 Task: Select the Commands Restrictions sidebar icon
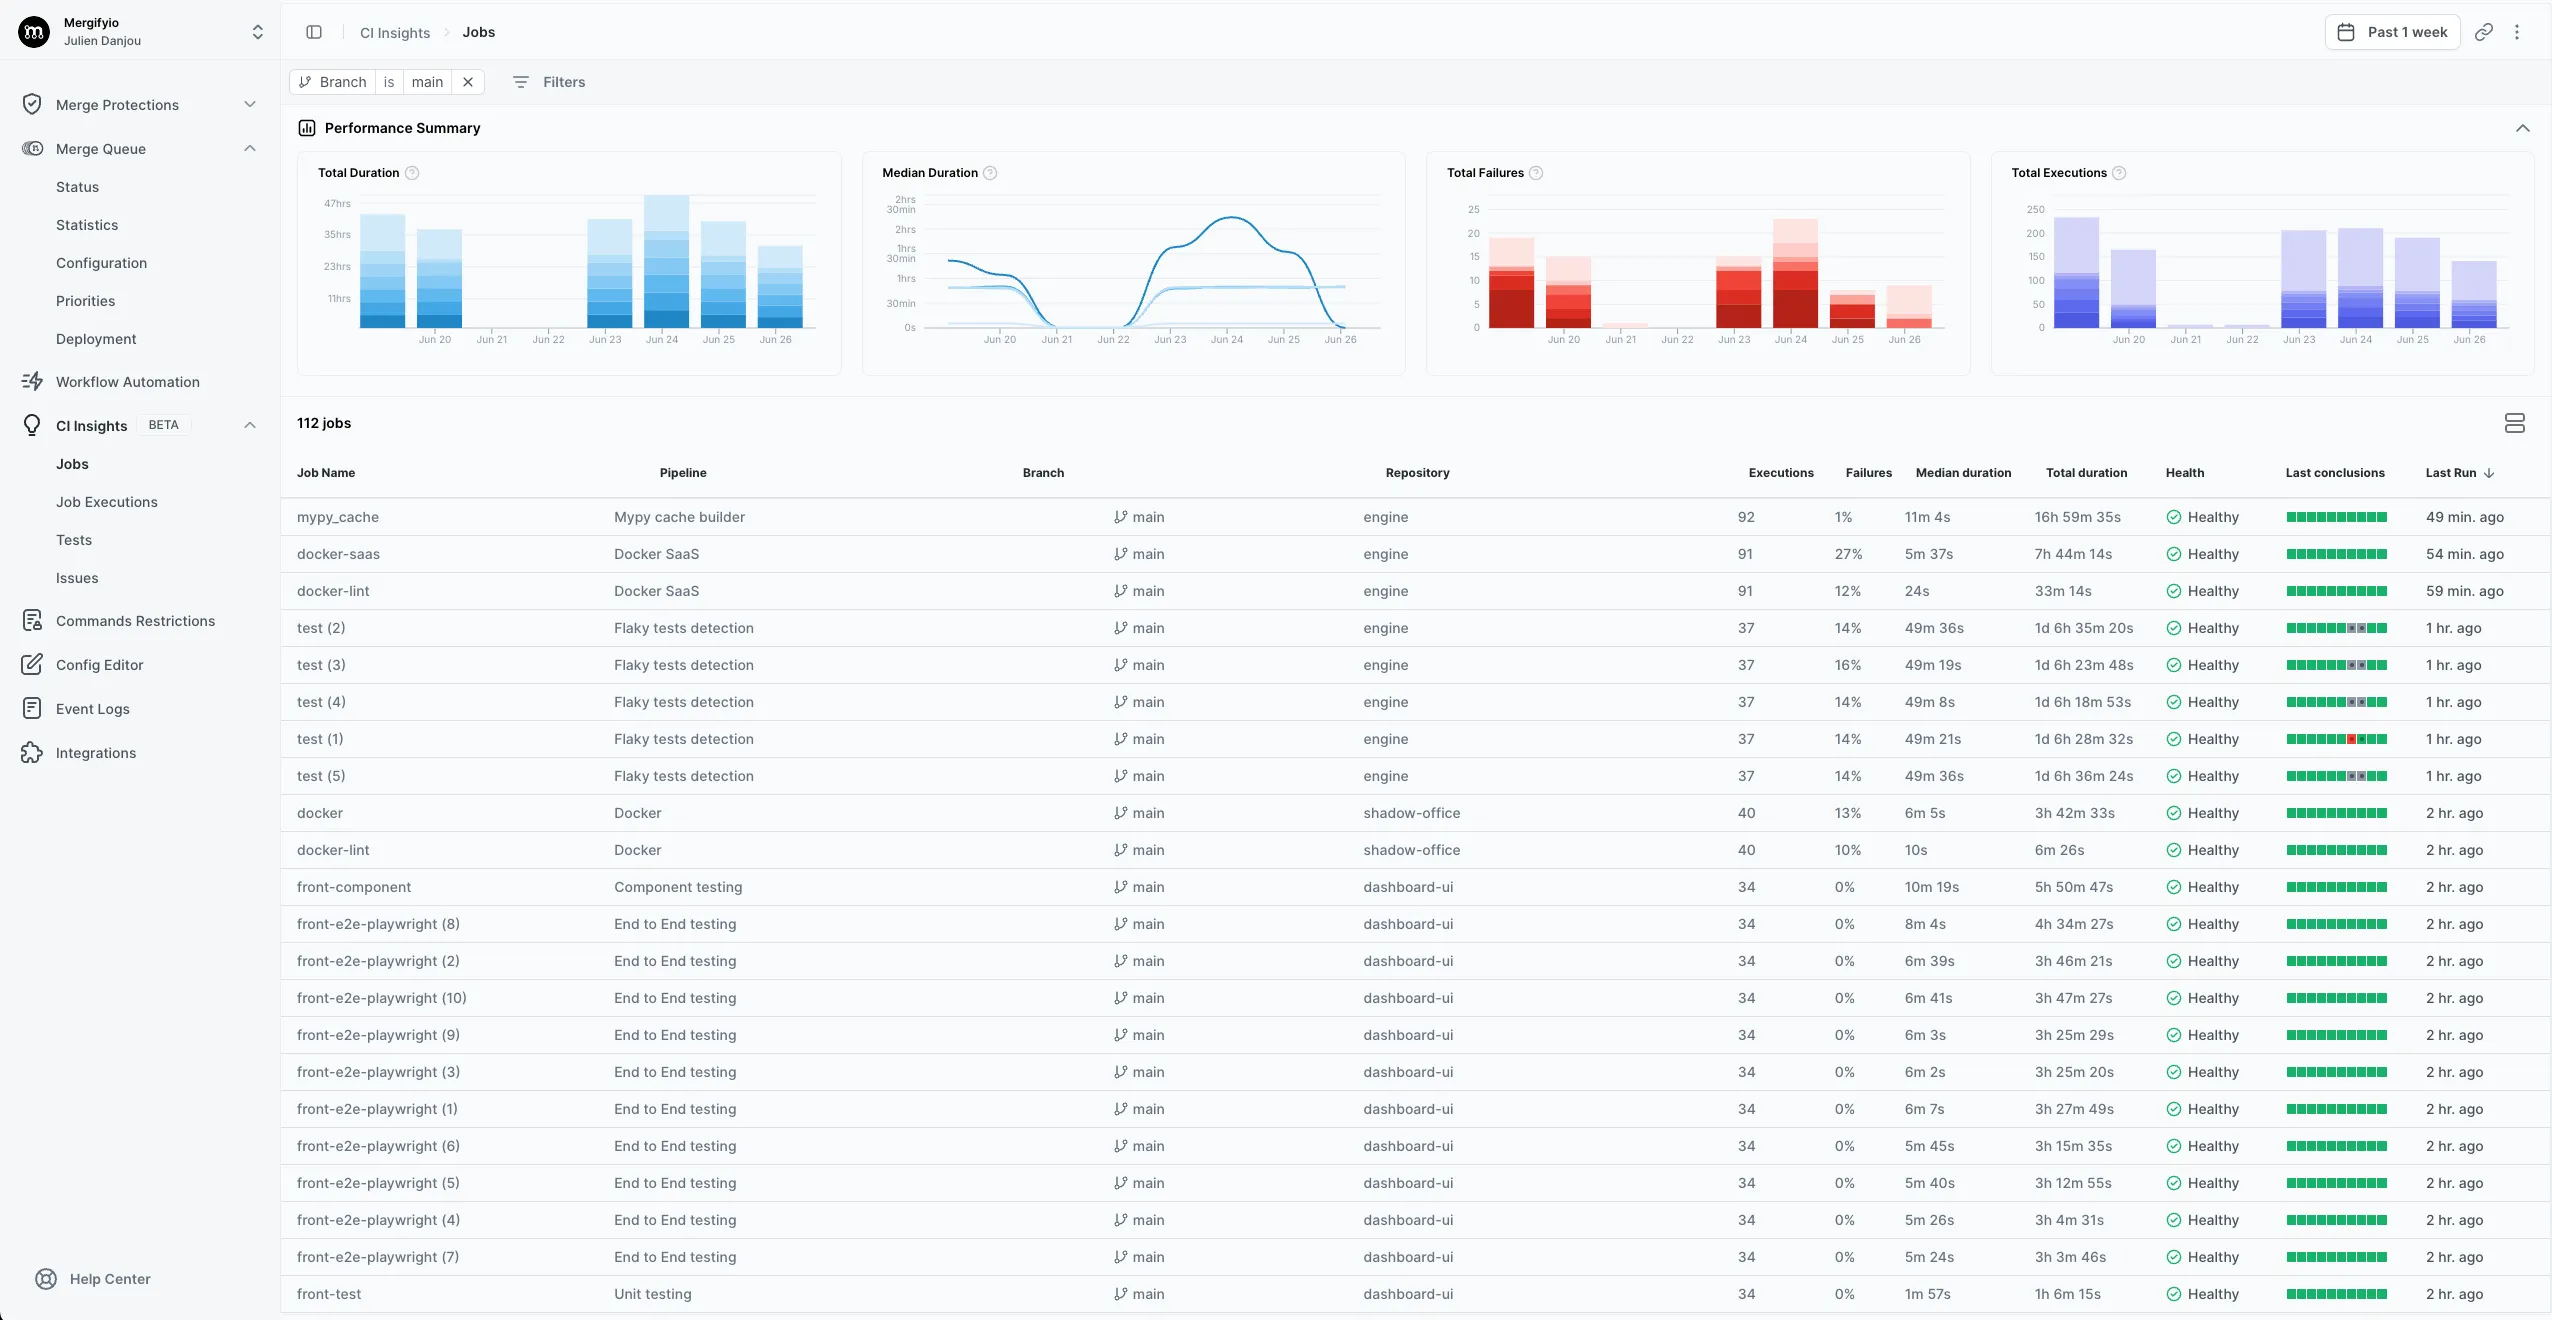32,620
